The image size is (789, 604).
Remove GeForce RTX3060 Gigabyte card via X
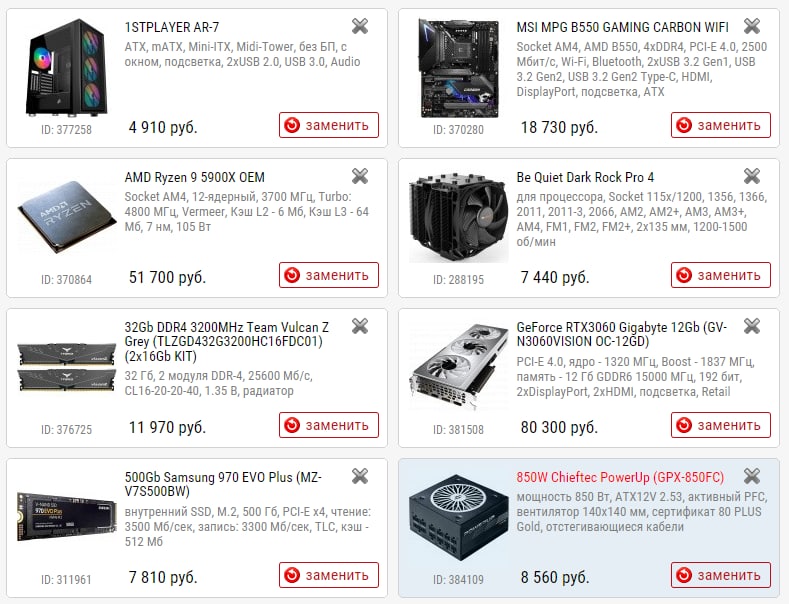click(x=752, y=326)
